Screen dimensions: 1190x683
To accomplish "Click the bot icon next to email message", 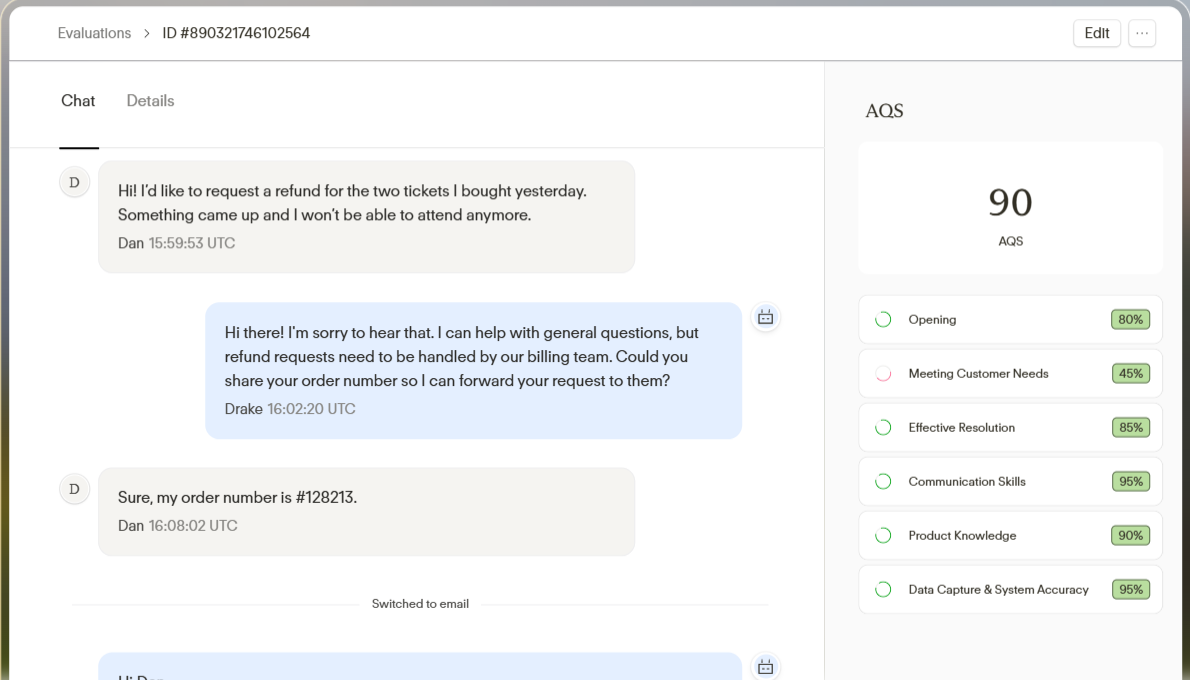I will 765,666.
